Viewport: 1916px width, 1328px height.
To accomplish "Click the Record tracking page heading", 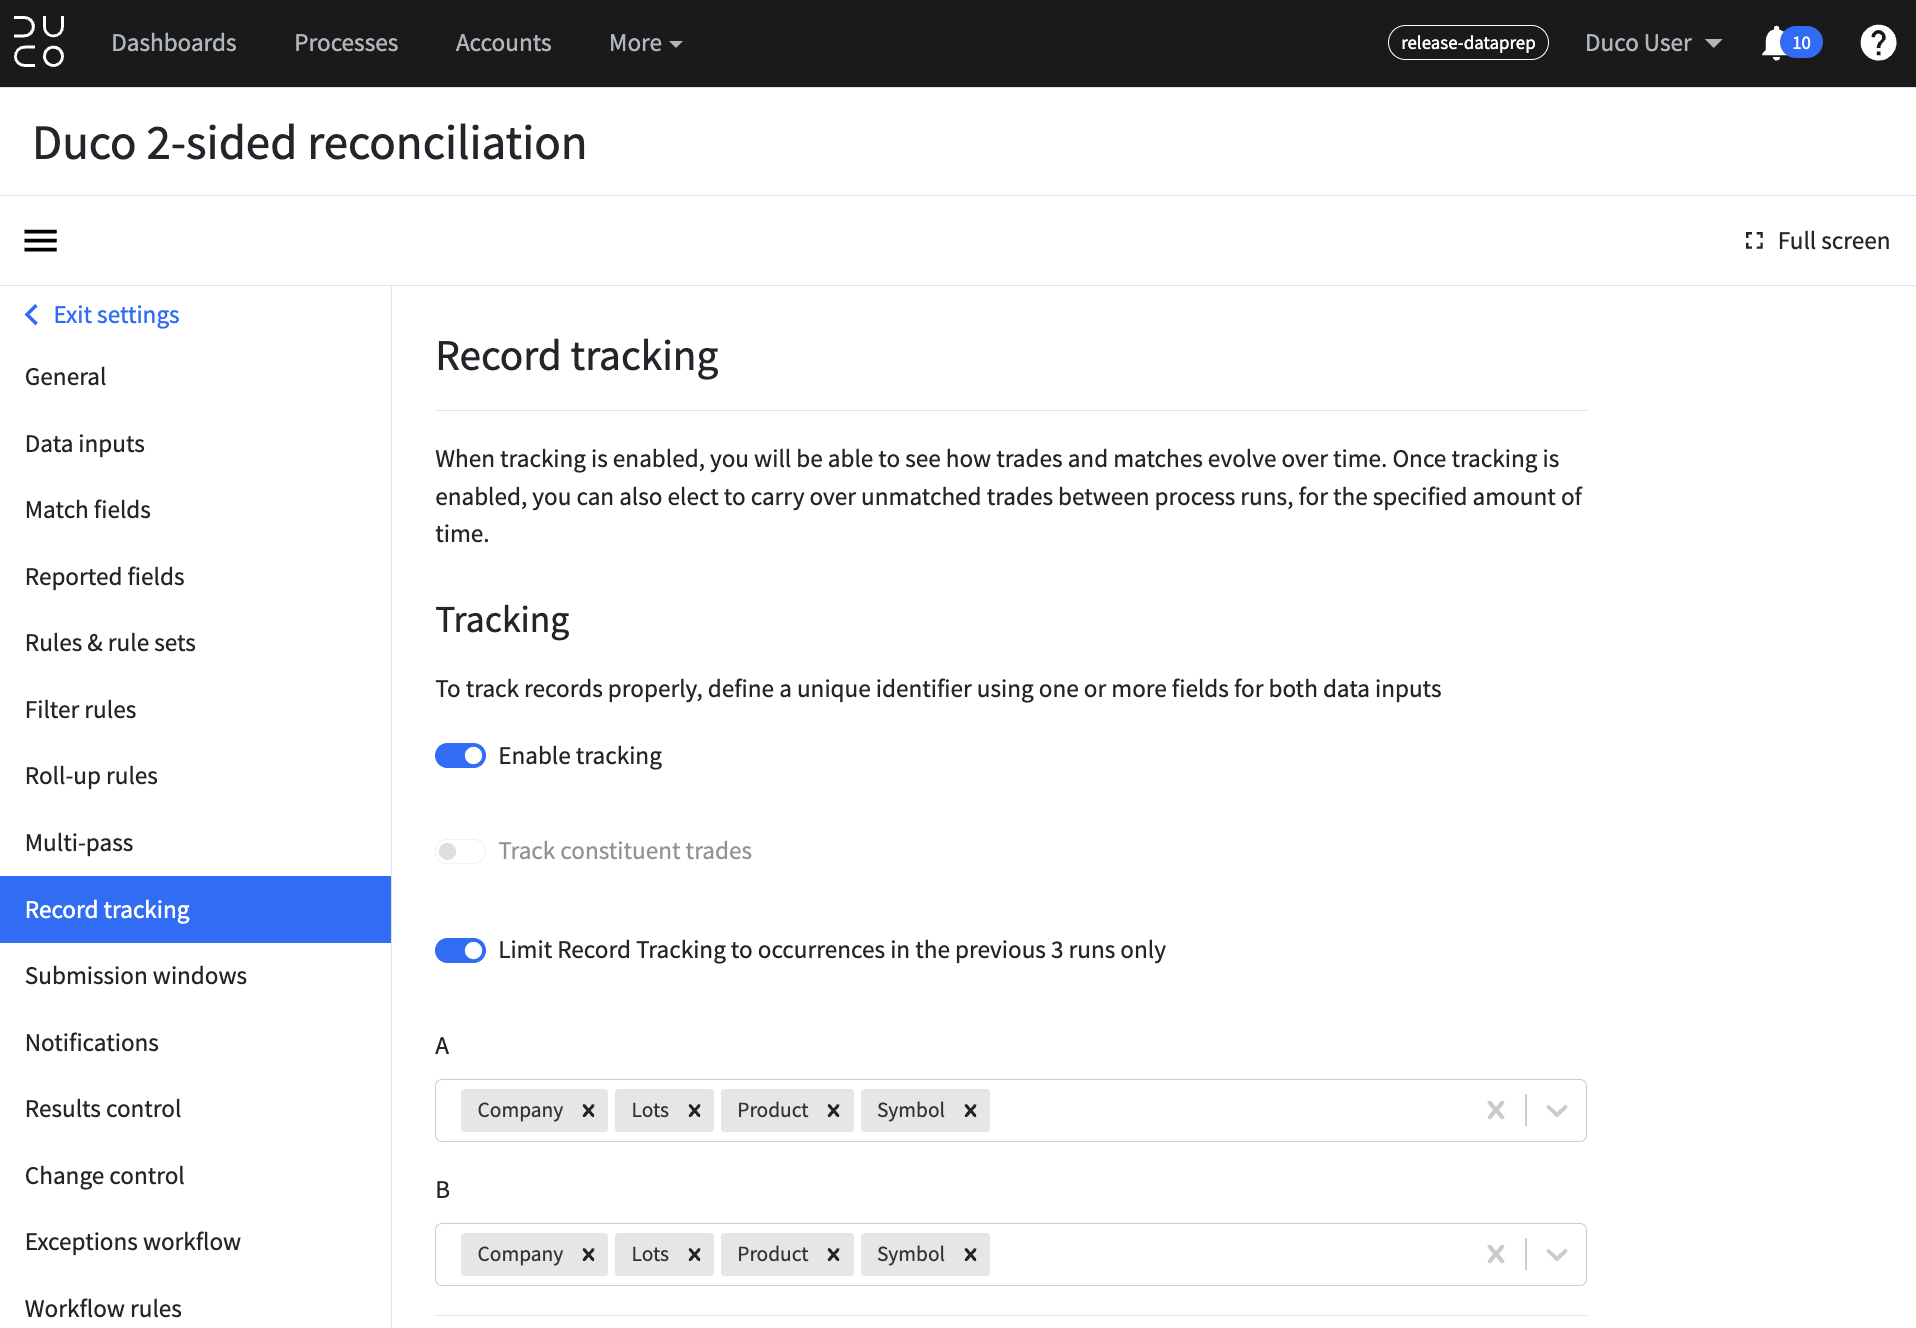I will point(577,357).
